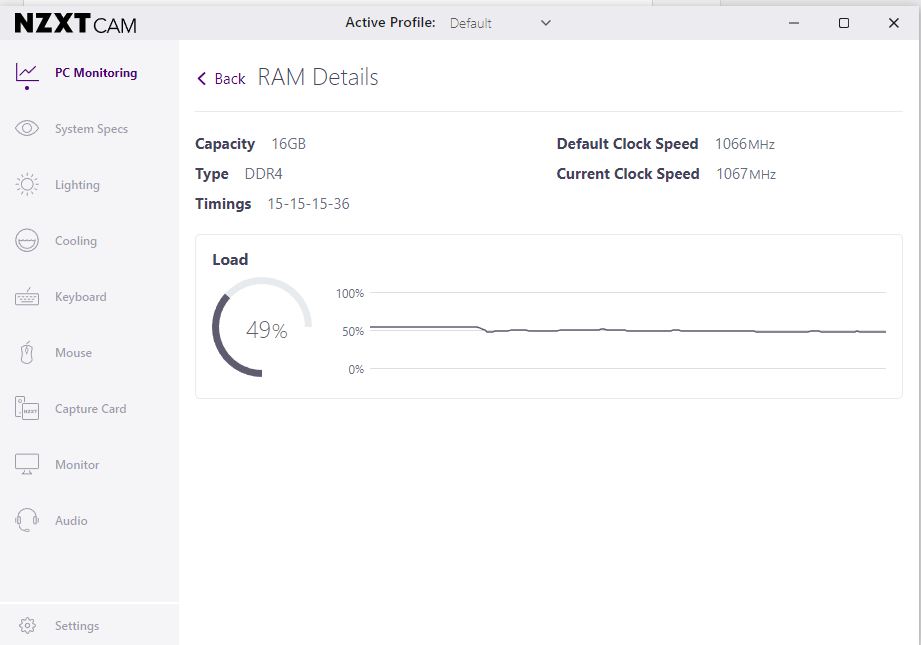
Task: Click the back chevron arrow icon
Action: 201,79
